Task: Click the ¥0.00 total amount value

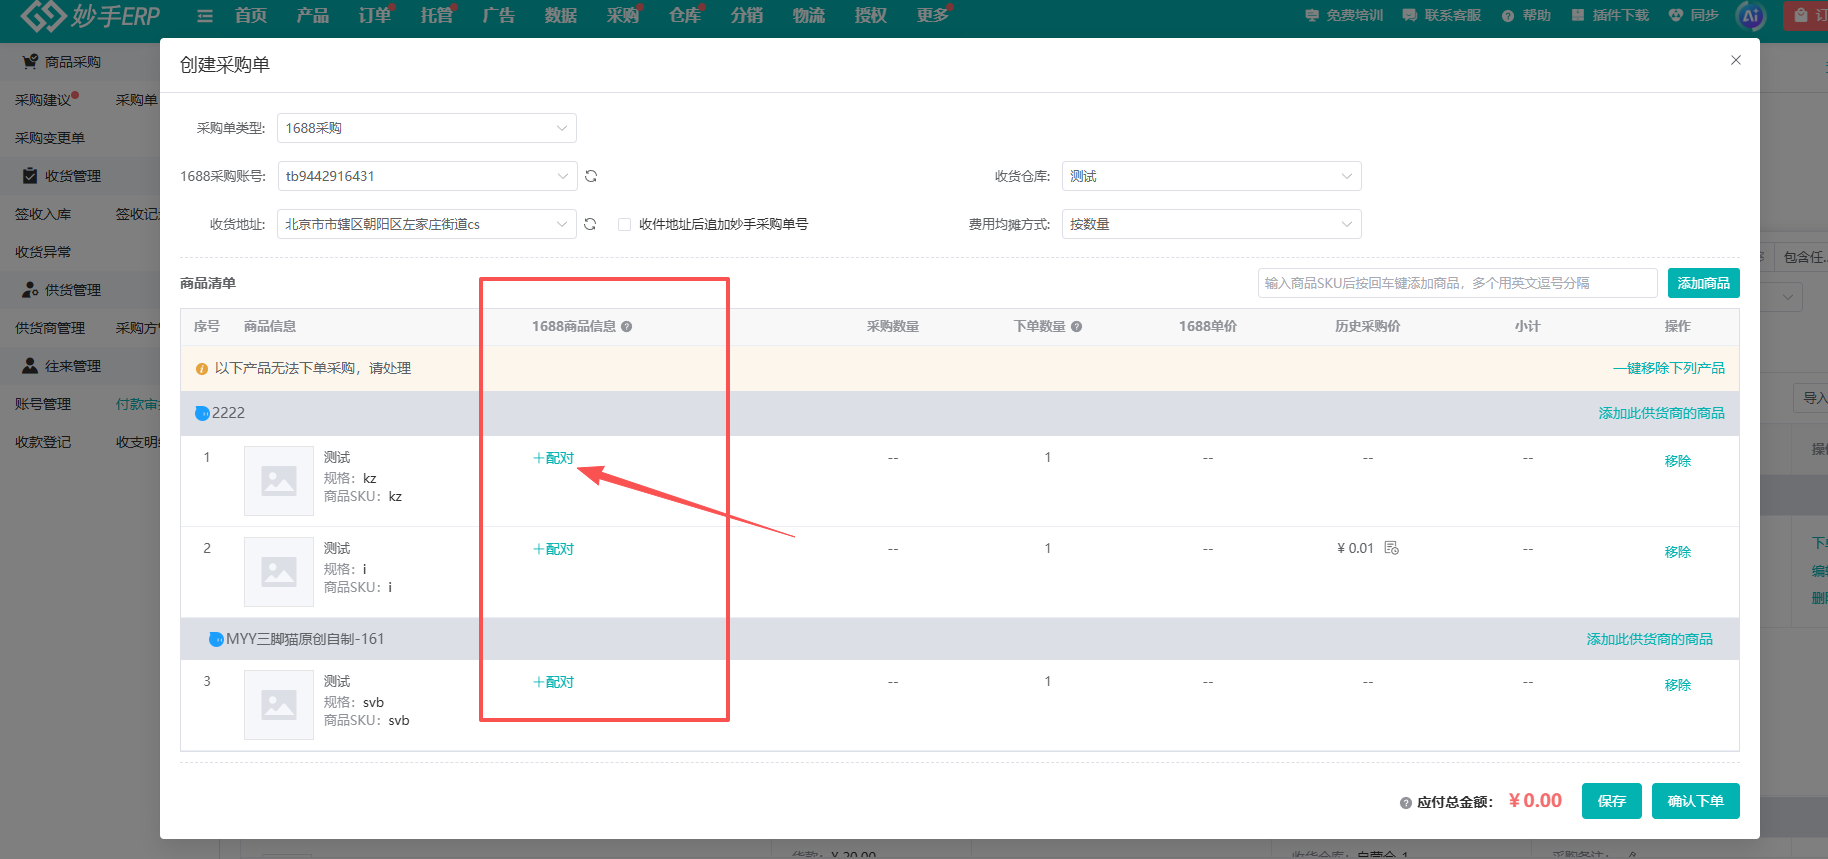Action: (x=1535, y=801)
